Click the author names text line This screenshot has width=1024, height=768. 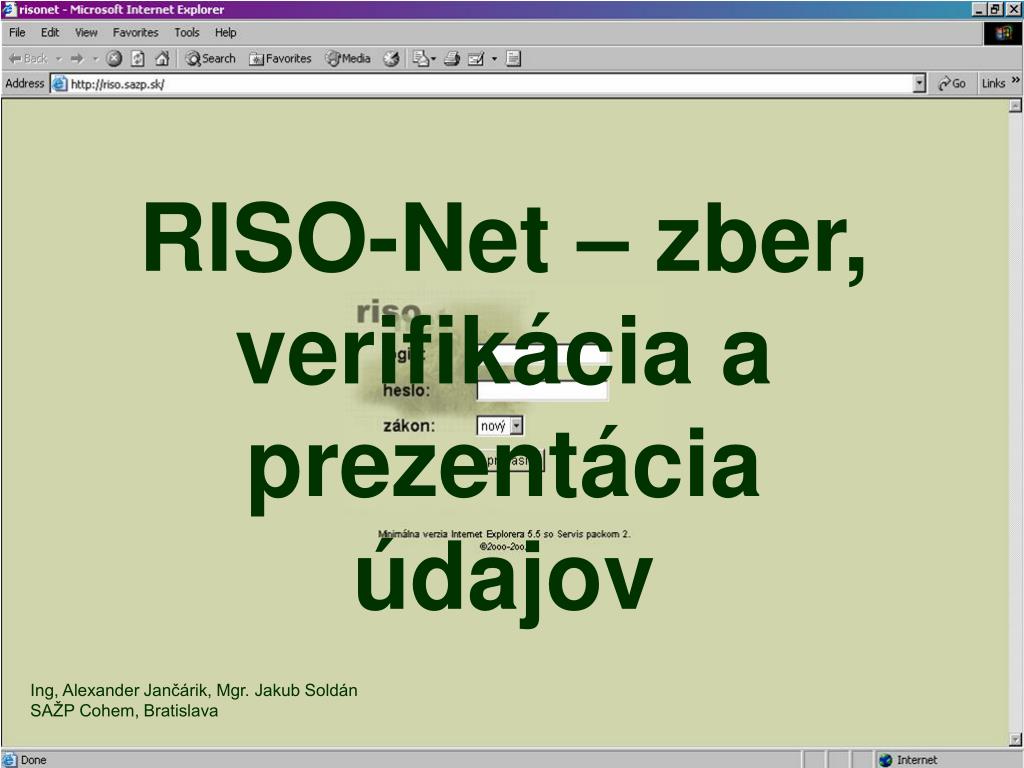pyautogui.click(x=194, y=690)
